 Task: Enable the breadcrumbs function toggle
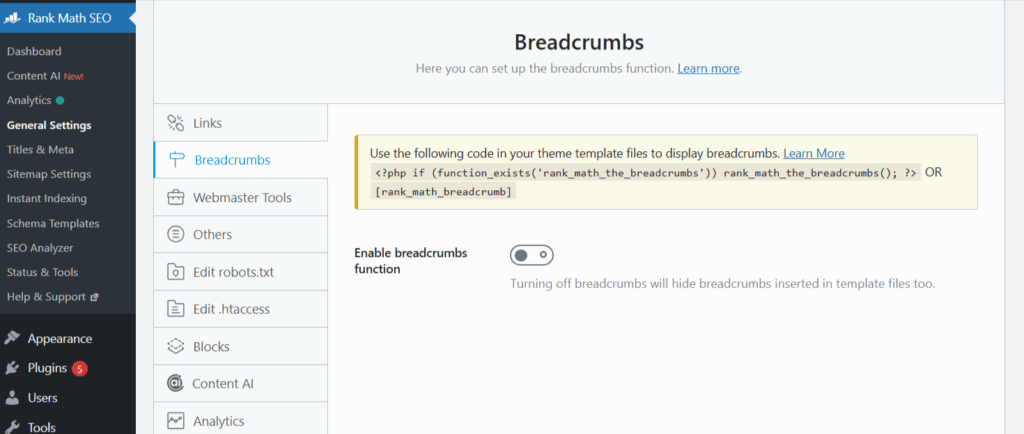[x=532, y=255]
